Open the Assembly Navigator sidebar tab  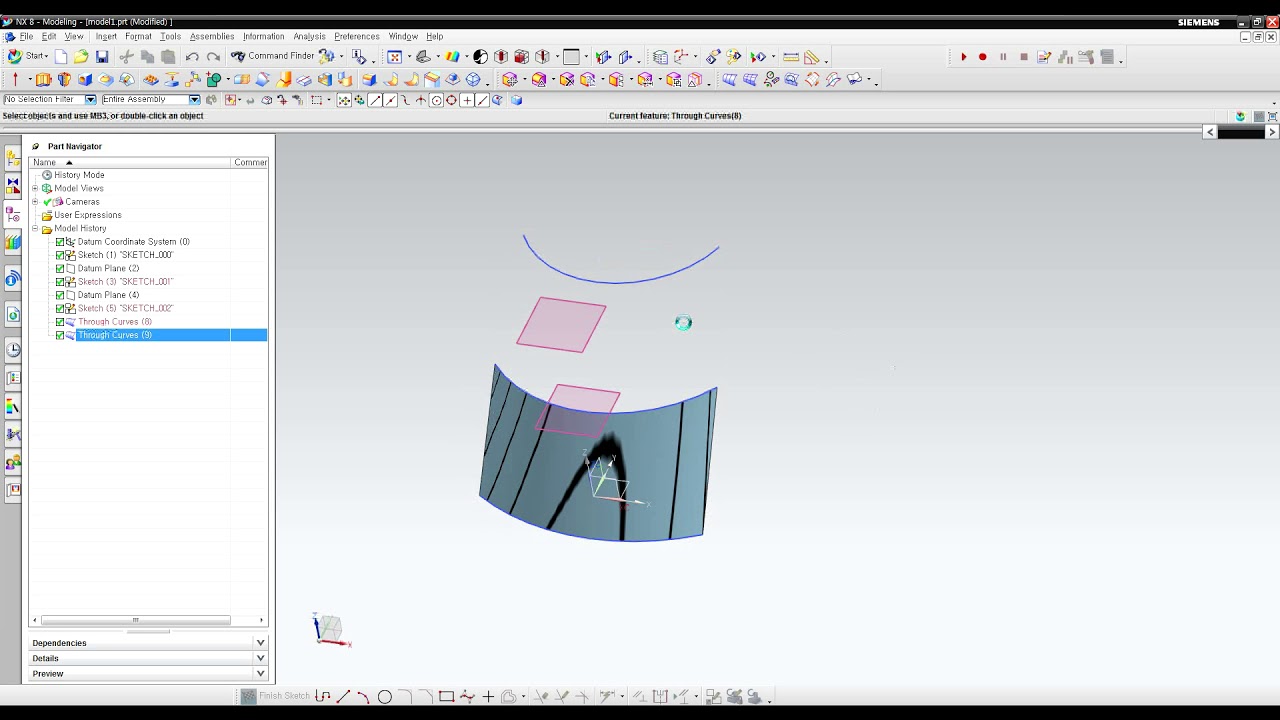click(13, 157)
